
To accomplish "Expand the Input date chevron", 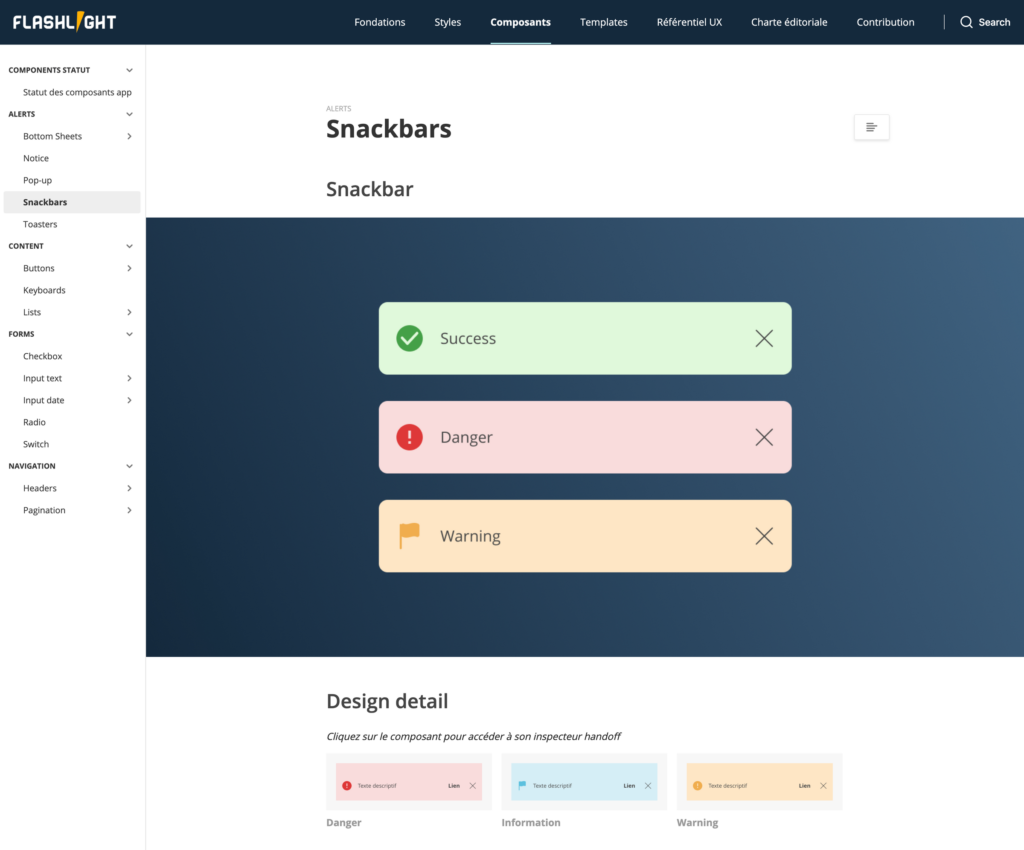I will click(128, 400).
